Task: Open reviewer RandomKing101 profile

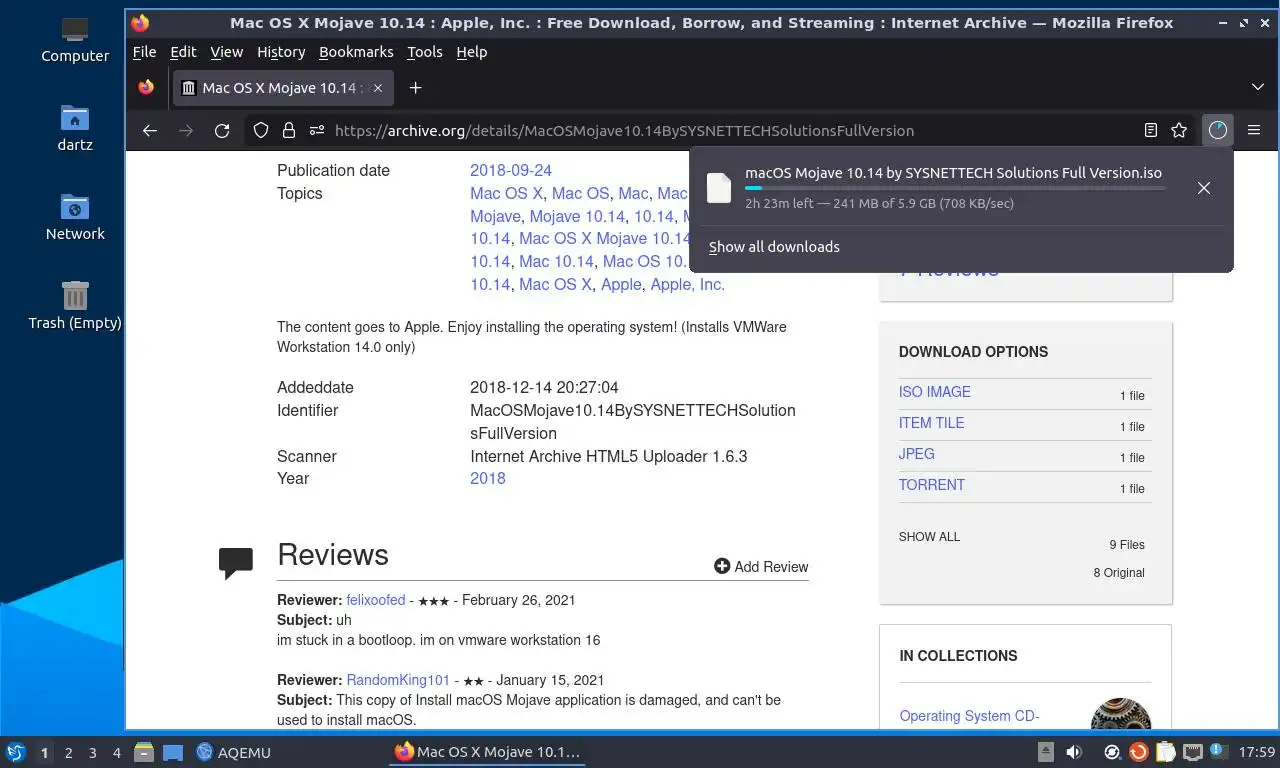Action: 398,680
